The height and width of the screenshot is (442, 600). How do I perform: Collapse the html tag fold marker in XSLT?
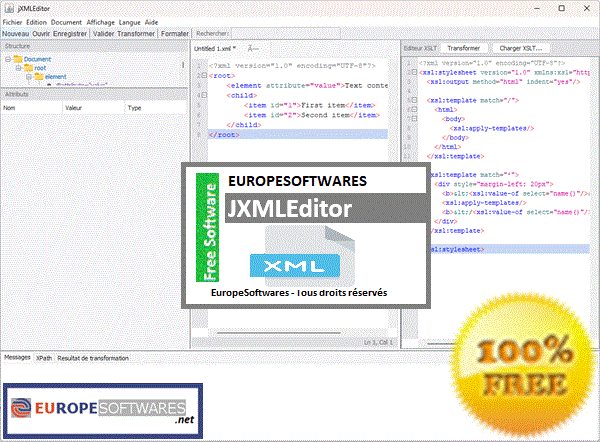pyautogui.click(x=414, y=109)
